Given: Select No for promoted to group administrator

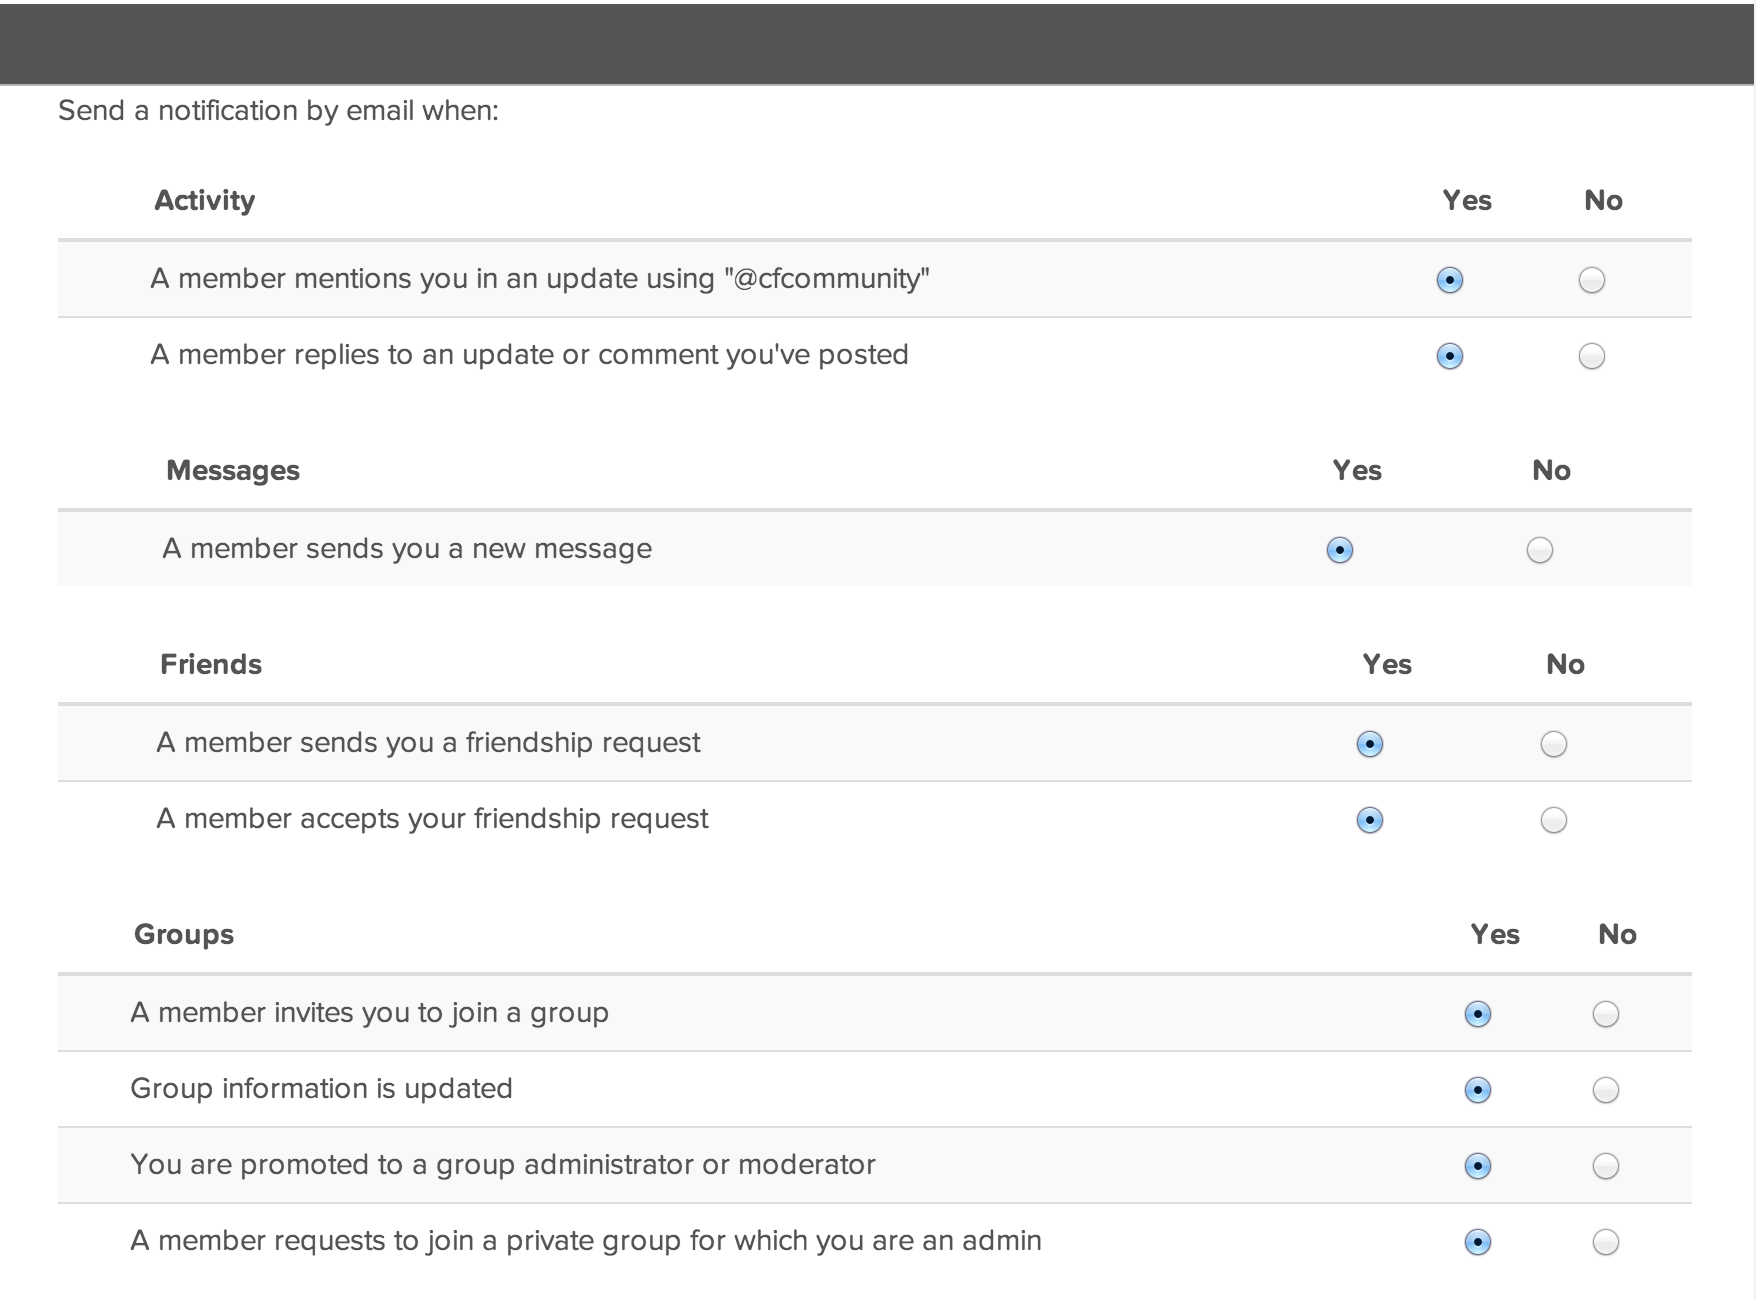Looking at the screenshot, I should click(1605, 1166).
